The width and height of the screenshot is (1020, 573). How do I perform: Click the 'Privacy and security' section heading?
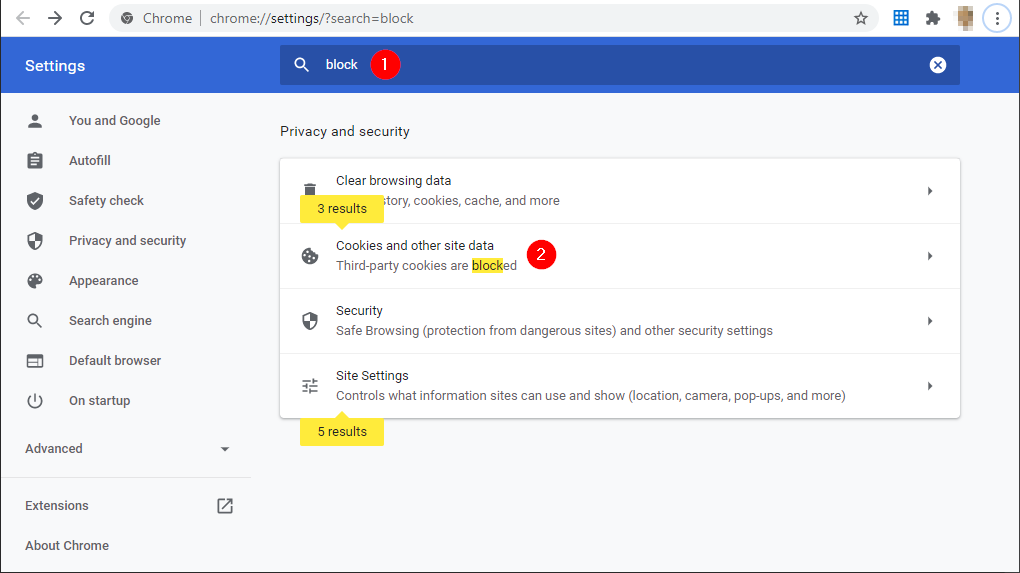(345, 131)
